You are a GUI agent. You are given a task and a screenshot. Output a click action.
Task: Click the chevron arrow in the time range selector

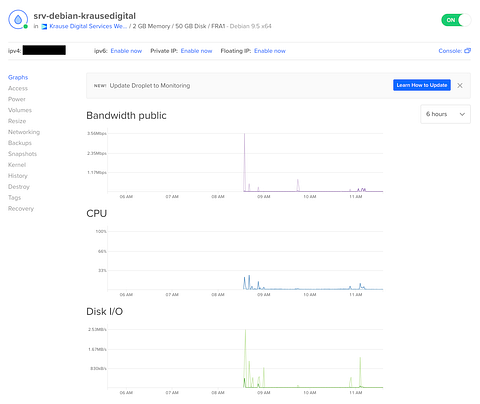click(x=462, y=114)
